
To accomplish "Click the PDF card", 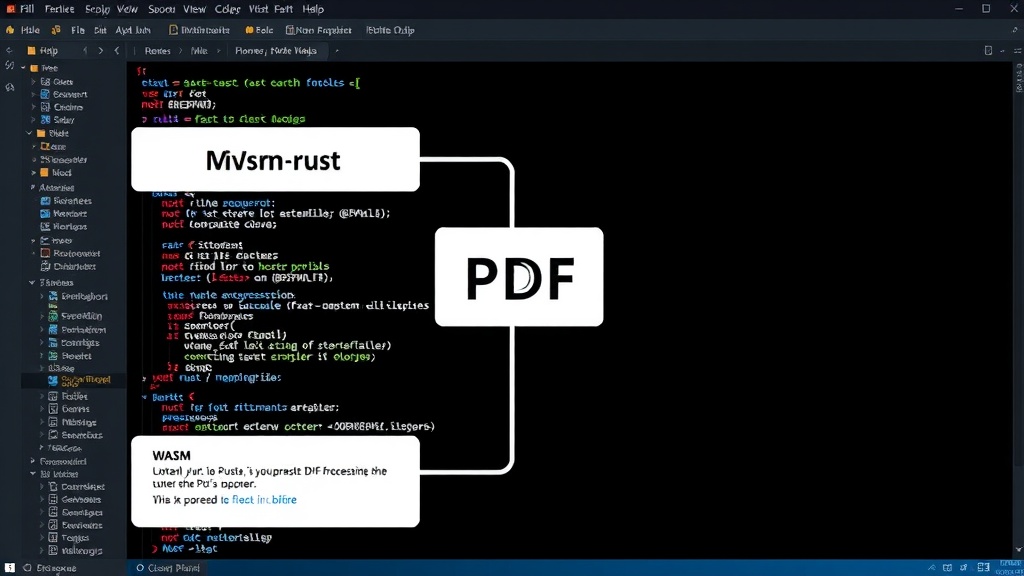I will point(519,277).
